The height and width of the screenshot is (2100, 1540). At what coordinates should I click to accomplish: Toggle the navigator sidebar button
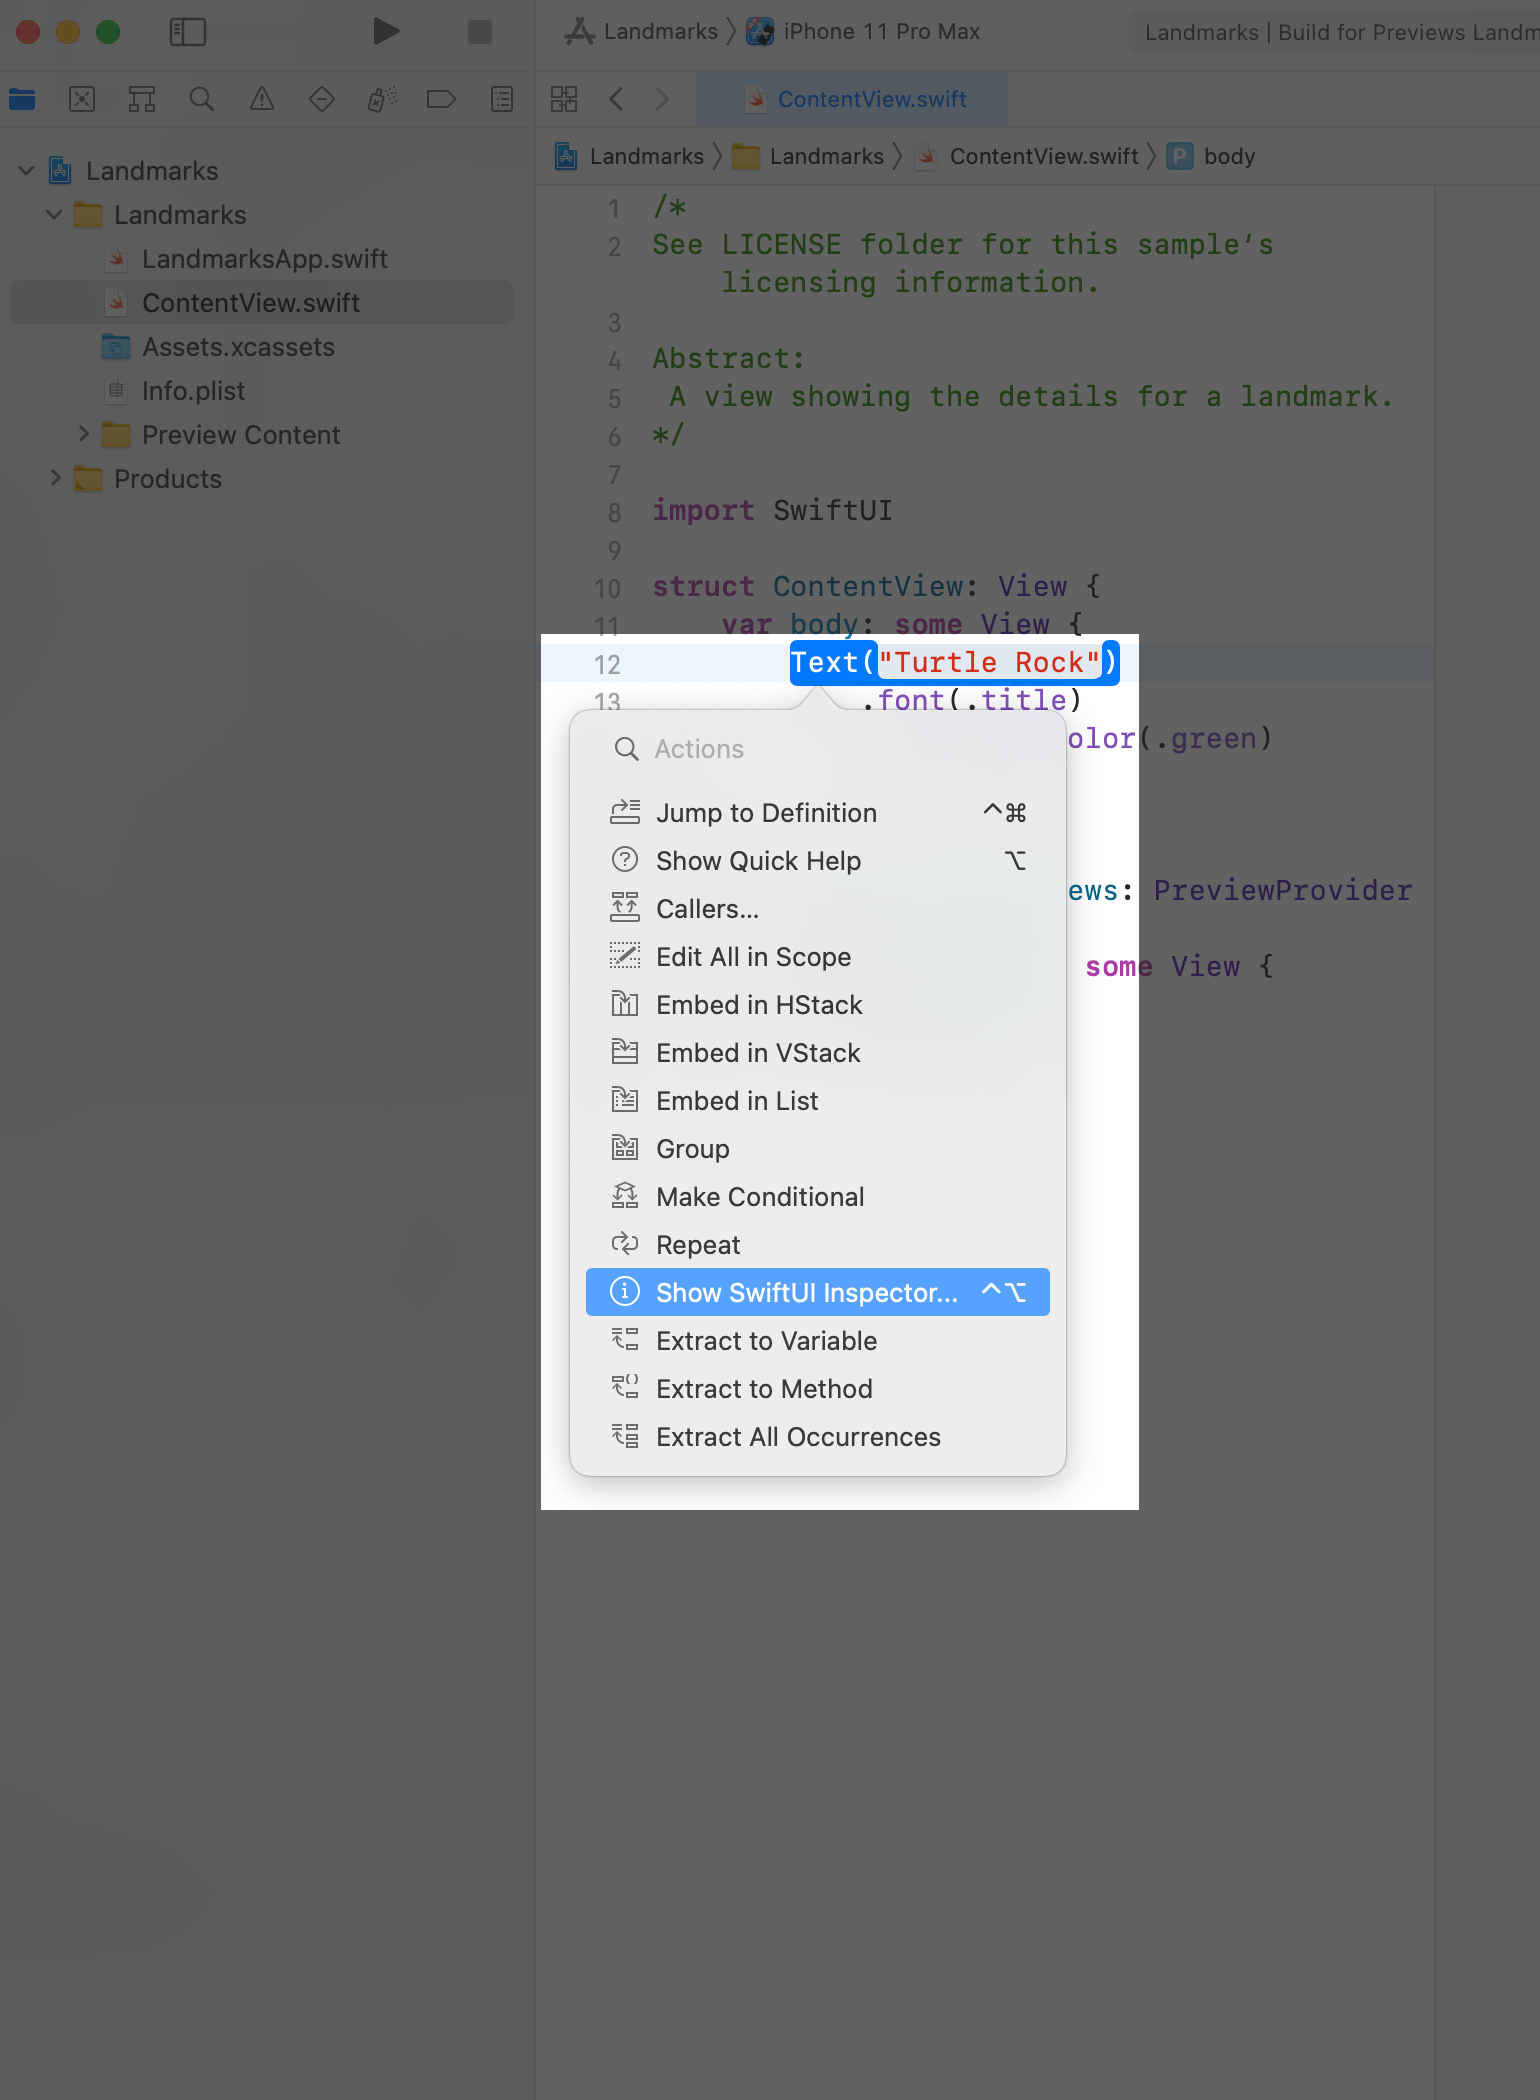coord(188,32)
